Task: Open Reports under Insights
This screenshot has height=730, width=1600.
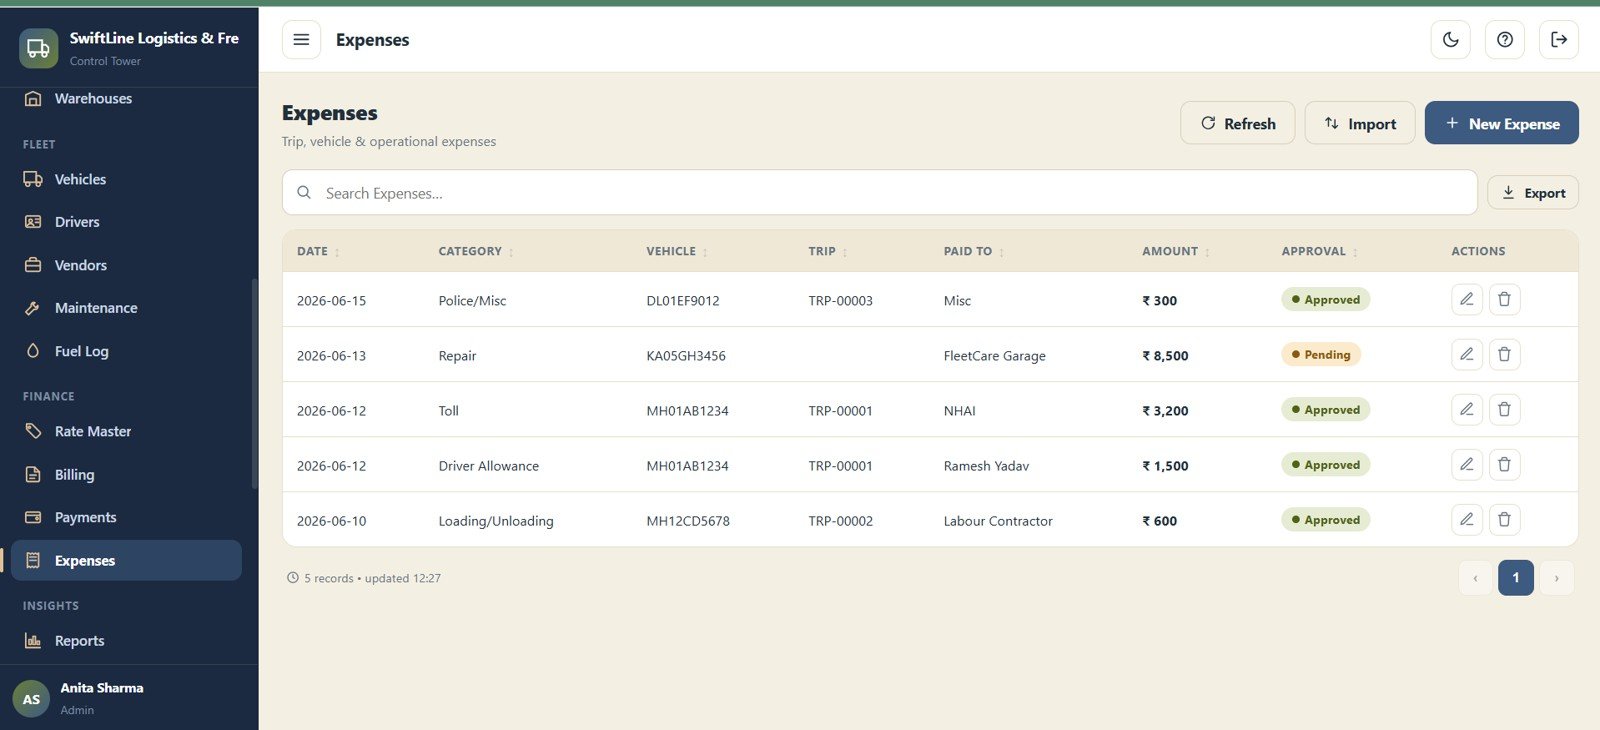Action: (126, 641)
